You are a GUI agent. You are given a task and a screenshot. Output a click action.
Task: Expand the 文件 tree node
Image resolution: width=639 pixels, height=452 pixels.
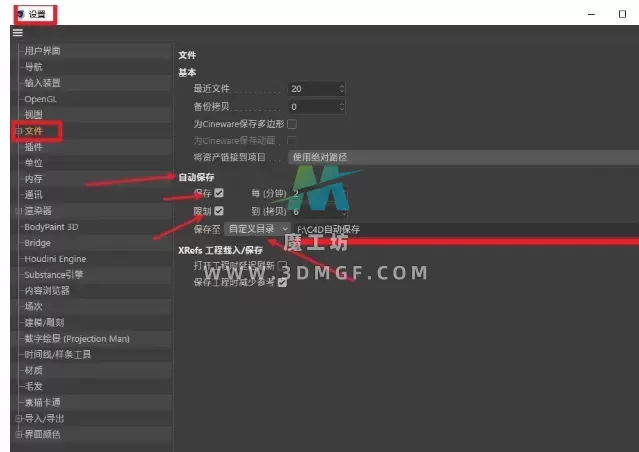tap(19, 131)
